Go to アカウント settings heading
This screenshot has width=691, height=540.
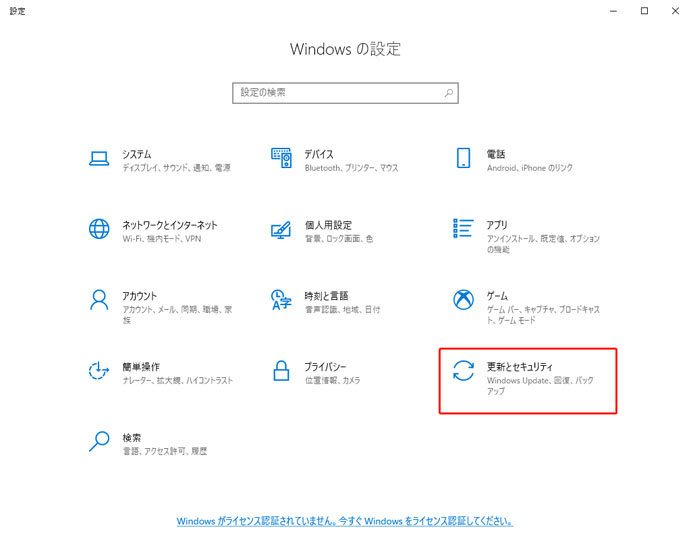(x=139, y=296)
